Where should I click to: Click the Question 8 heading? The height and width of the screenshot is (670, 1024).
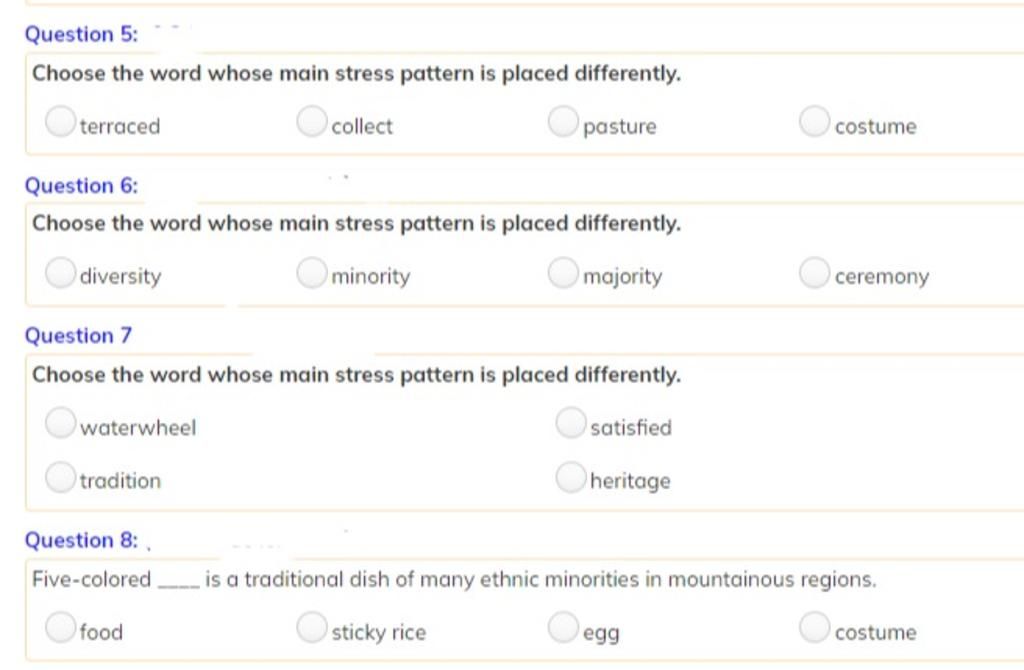tap(82, 540)
